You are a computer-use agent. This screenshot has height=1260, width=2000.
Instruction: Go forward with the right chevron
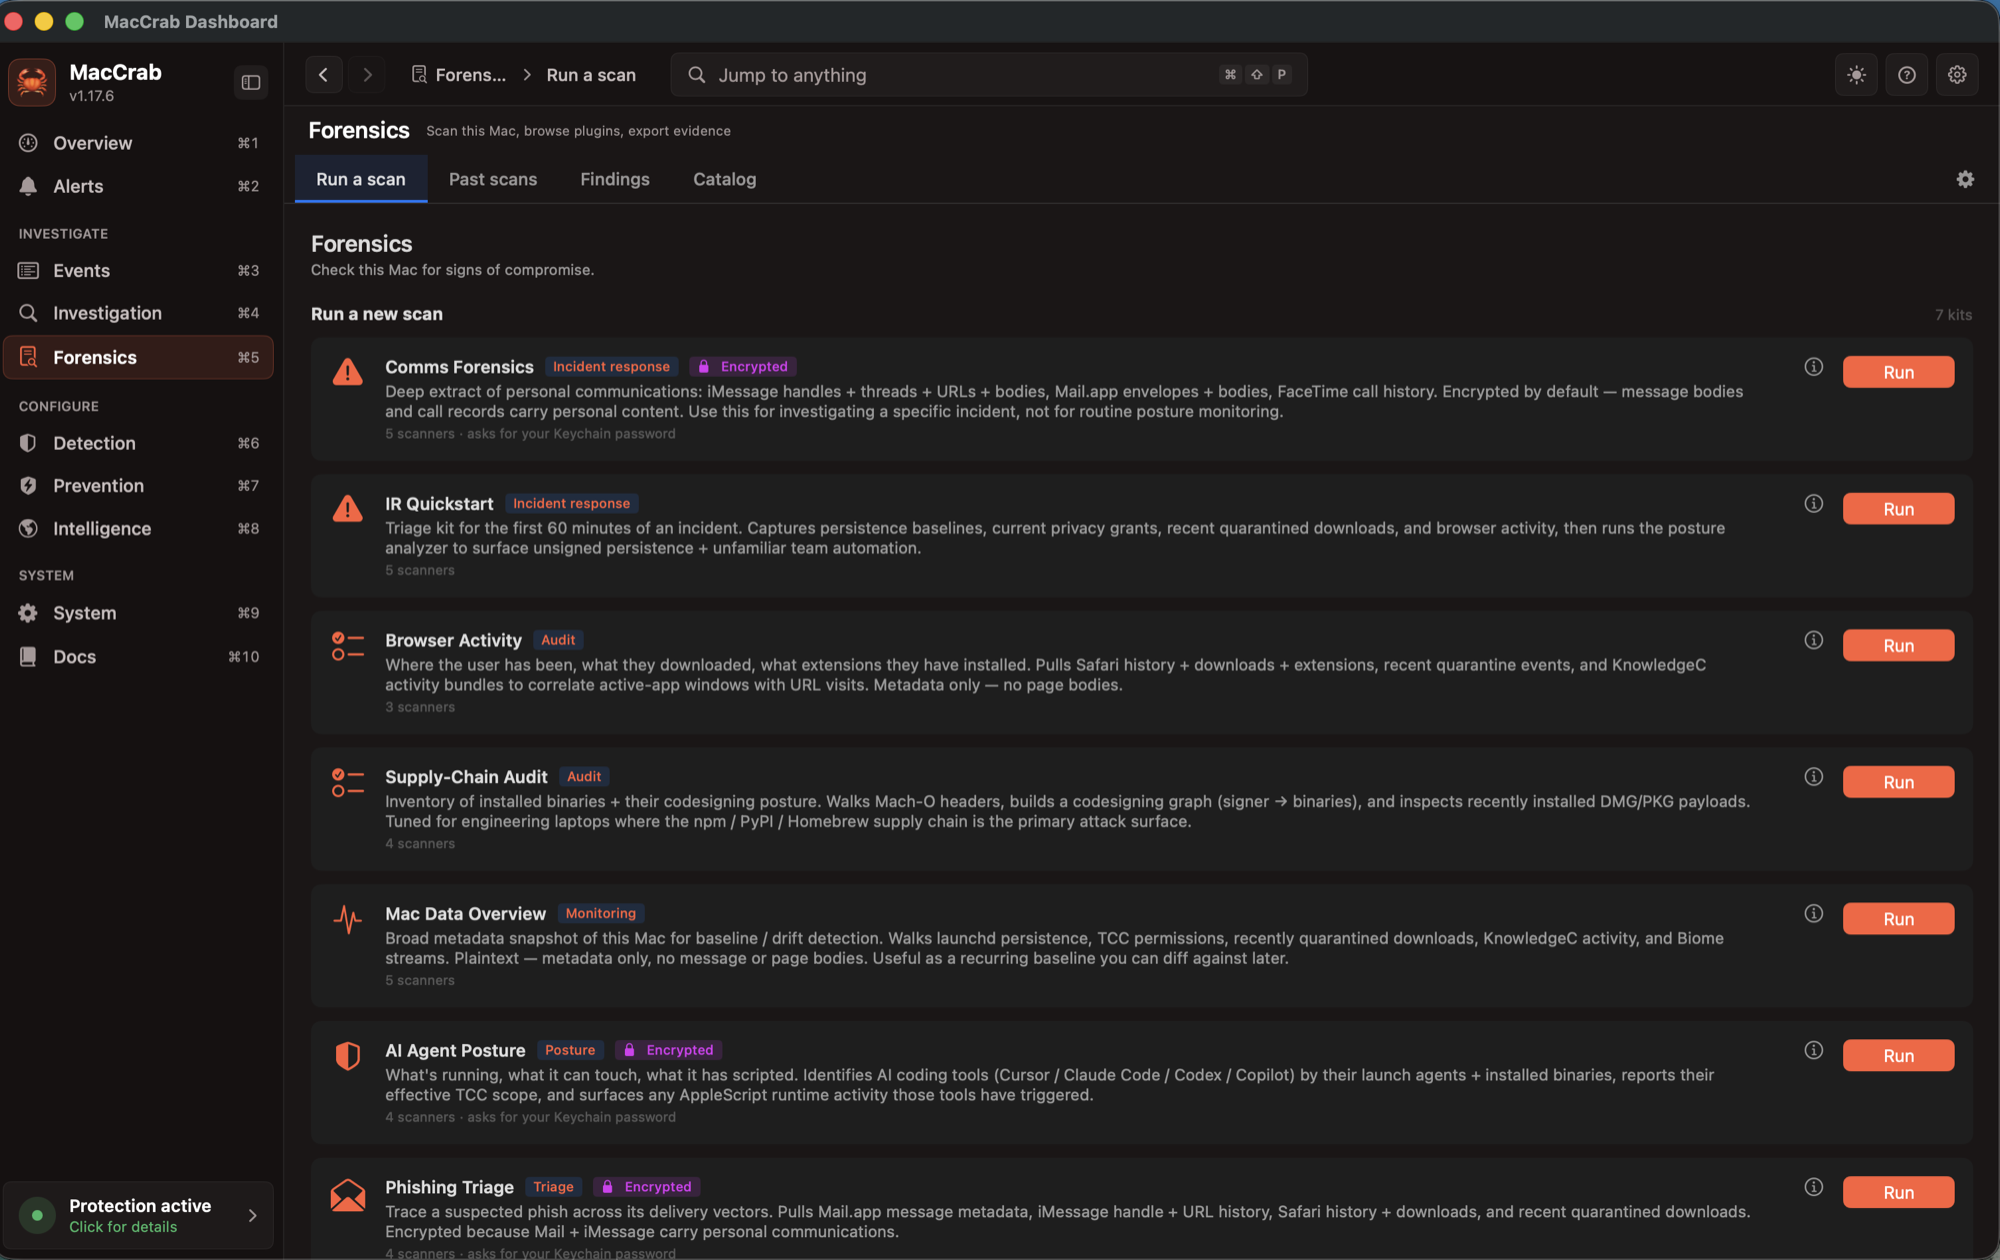(x=368, y=75)
